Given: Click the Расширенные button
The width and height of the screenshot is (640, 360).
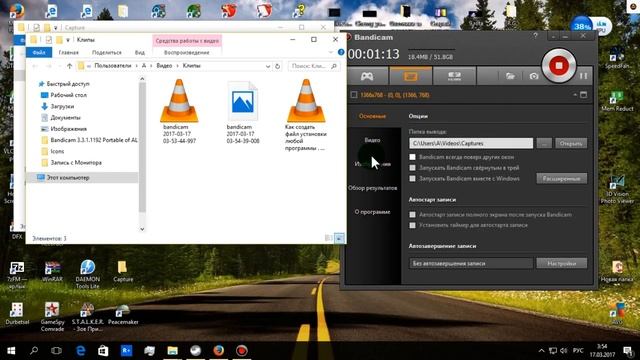Looking at the screenshot, I should coord(562,178).
